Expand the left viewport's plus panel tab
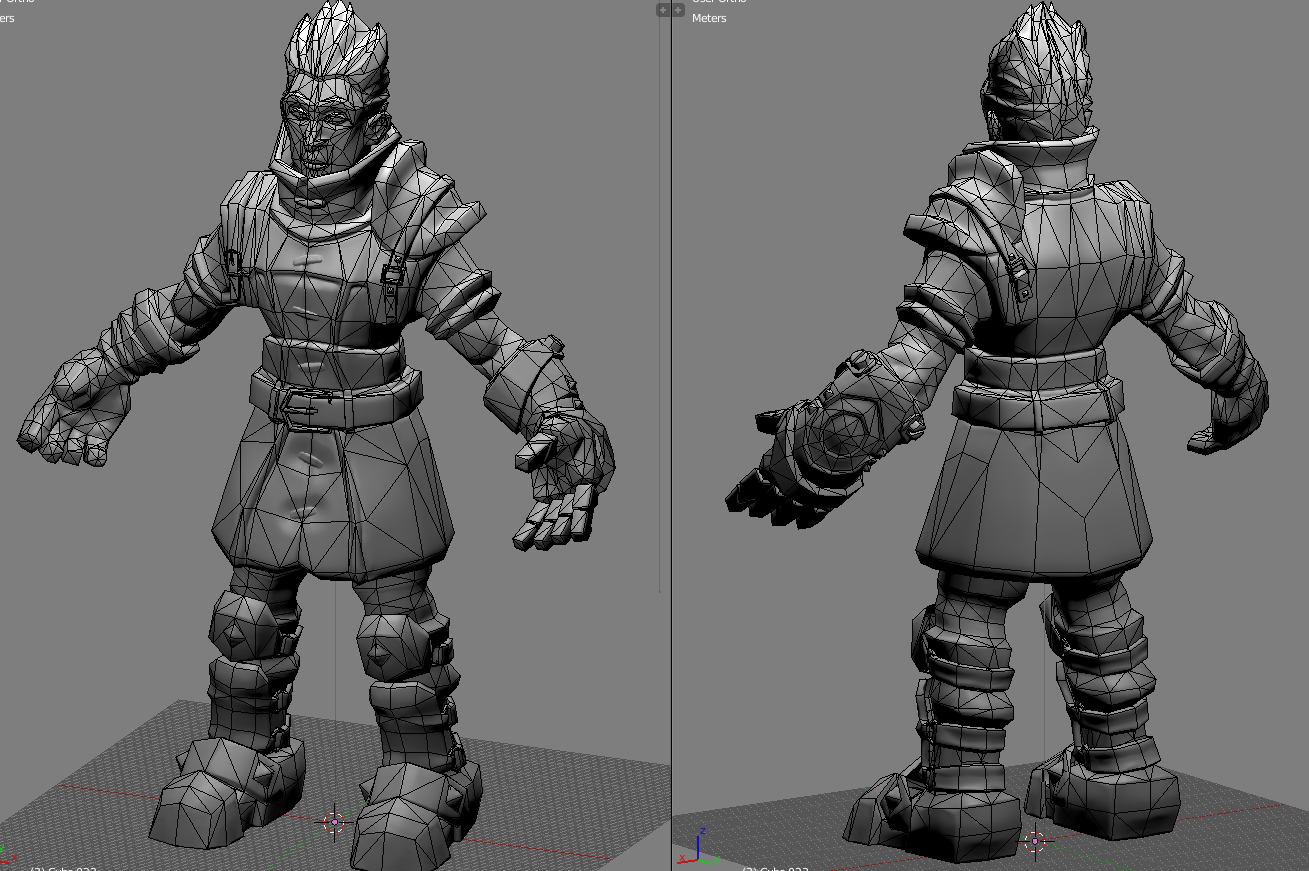The width and height of the screenshot is (1309, 871). 662,10
